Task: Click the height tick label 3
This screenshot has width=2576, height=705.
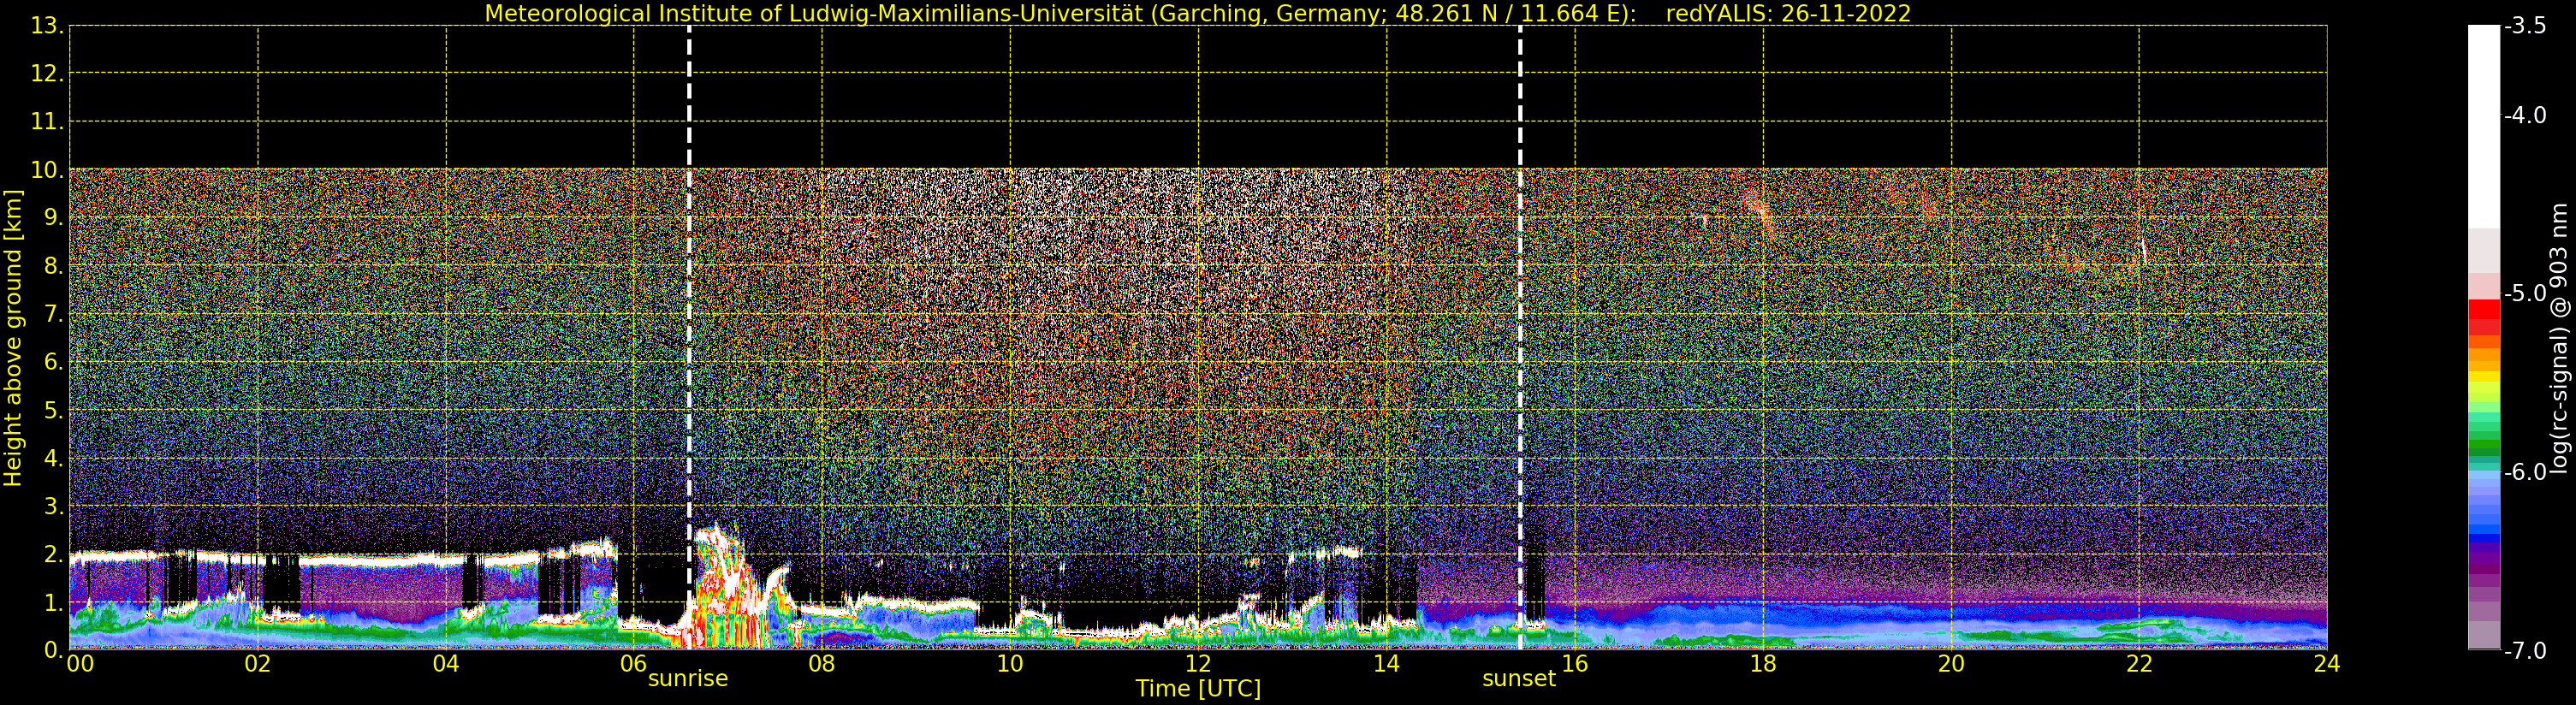Action: [x=53, y=507]
